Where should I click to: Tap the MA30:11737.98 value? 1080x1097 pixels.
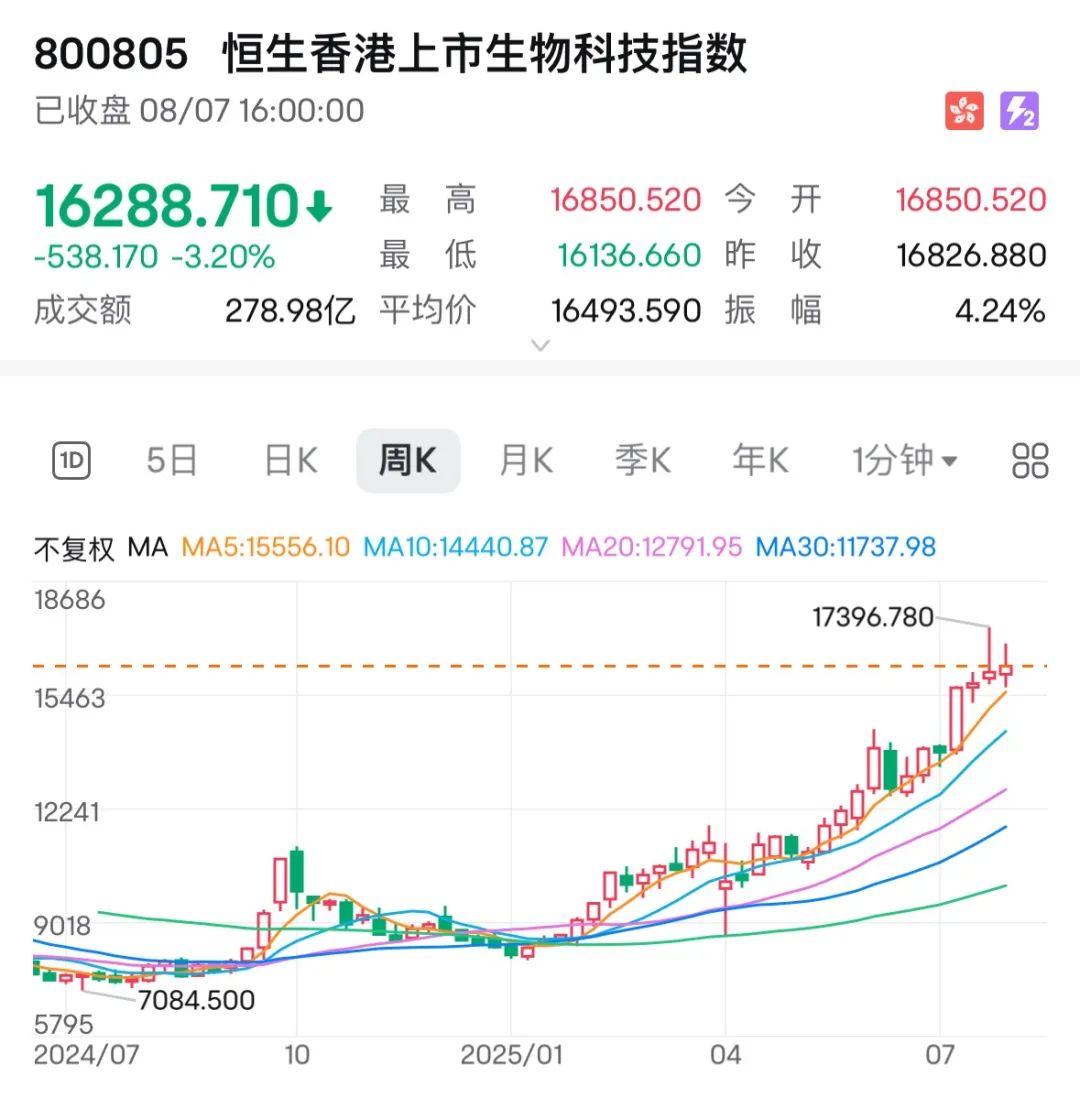click(846, 547)
